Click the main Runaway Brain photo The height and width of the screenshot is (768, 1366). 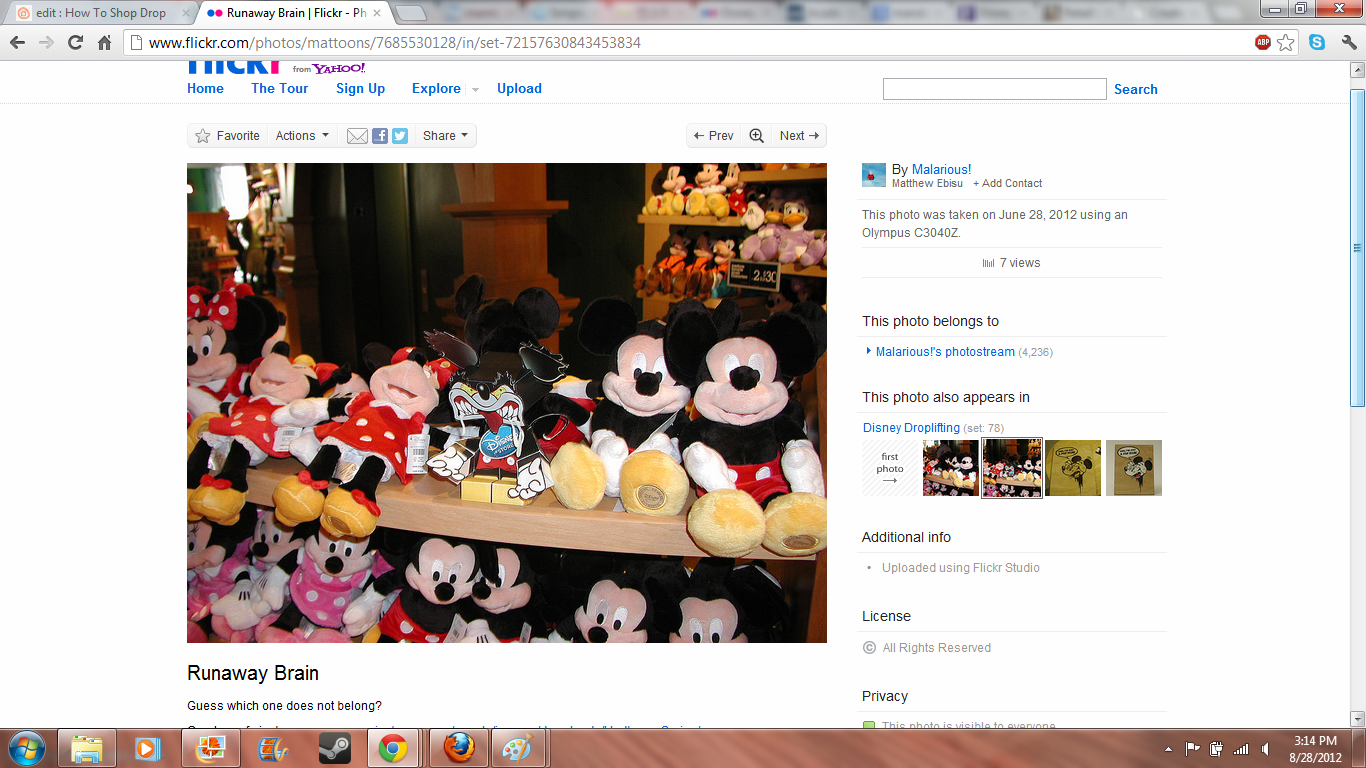507,403
